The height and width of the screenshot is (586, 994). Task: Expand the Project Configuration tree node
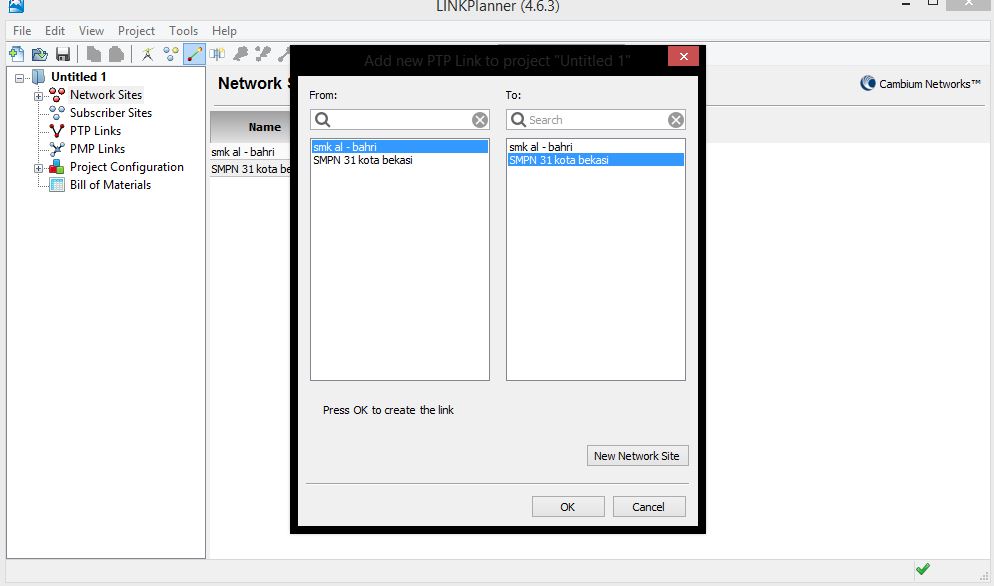[38, 169]
